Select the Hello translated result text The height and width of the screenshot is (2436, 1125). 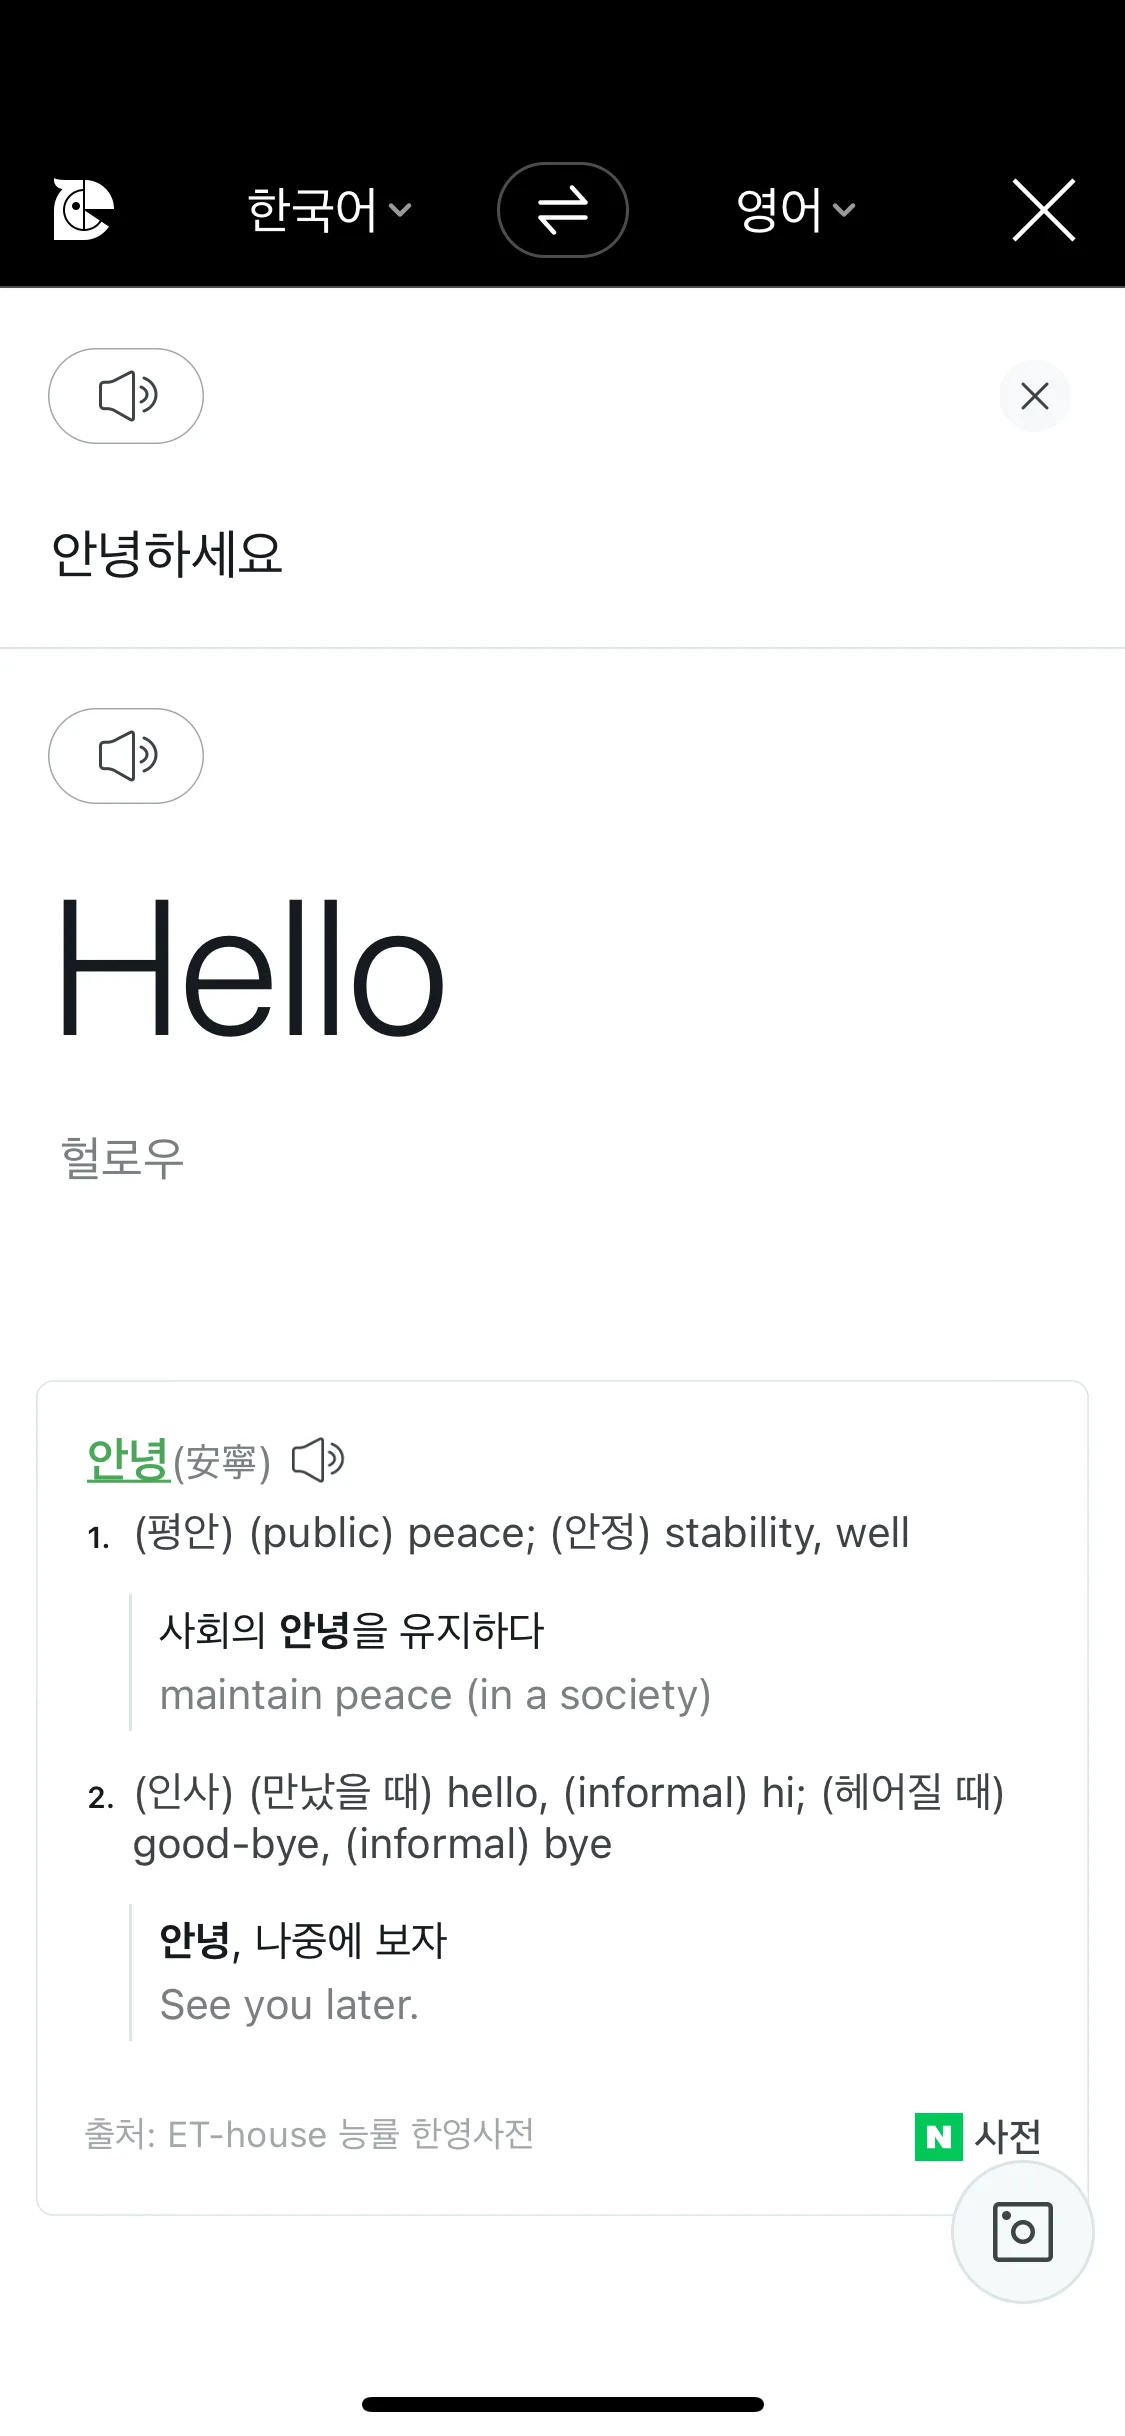coord(250,968)
